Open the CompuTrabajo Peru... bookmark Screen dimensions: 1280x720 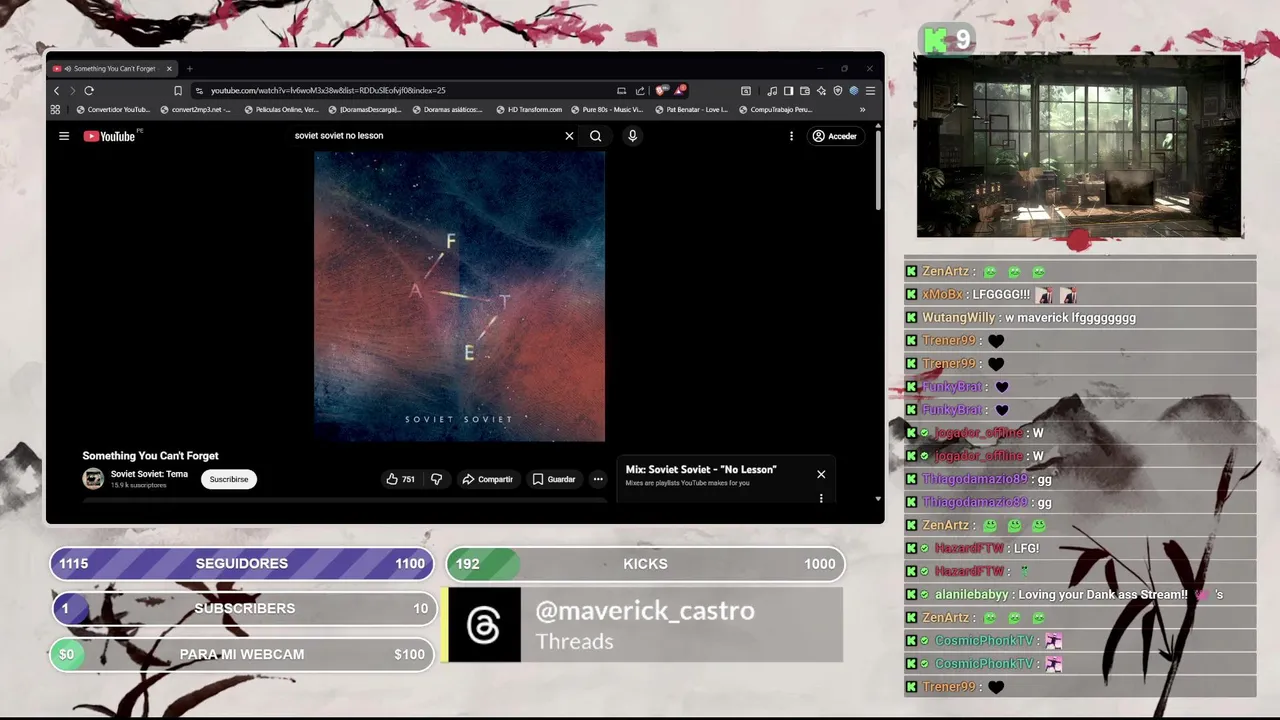pos(776,110)
